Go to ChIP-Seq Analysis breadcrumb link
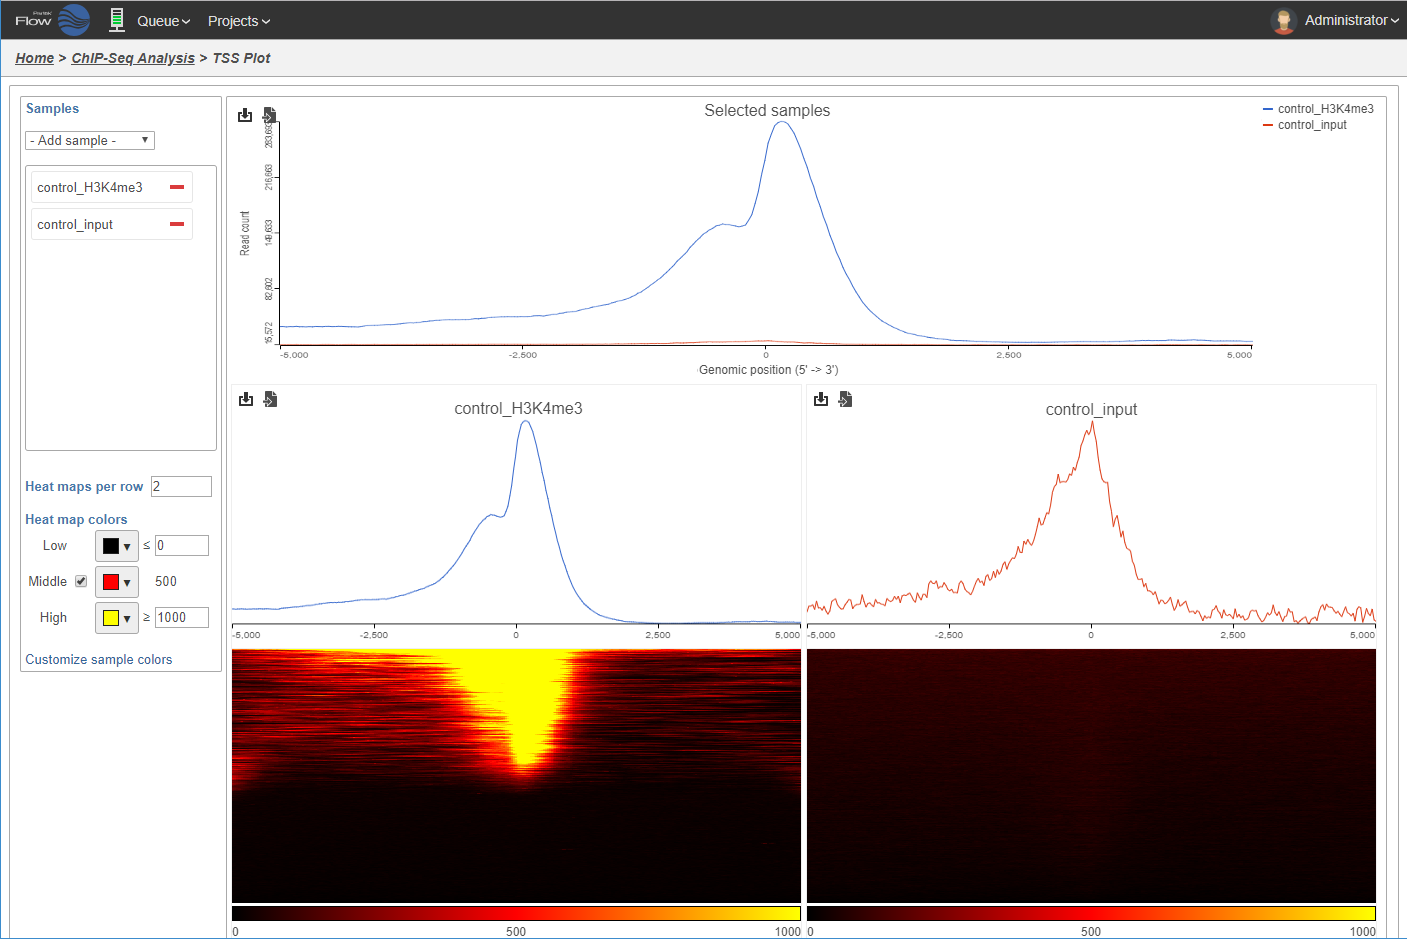 point(133,58)
